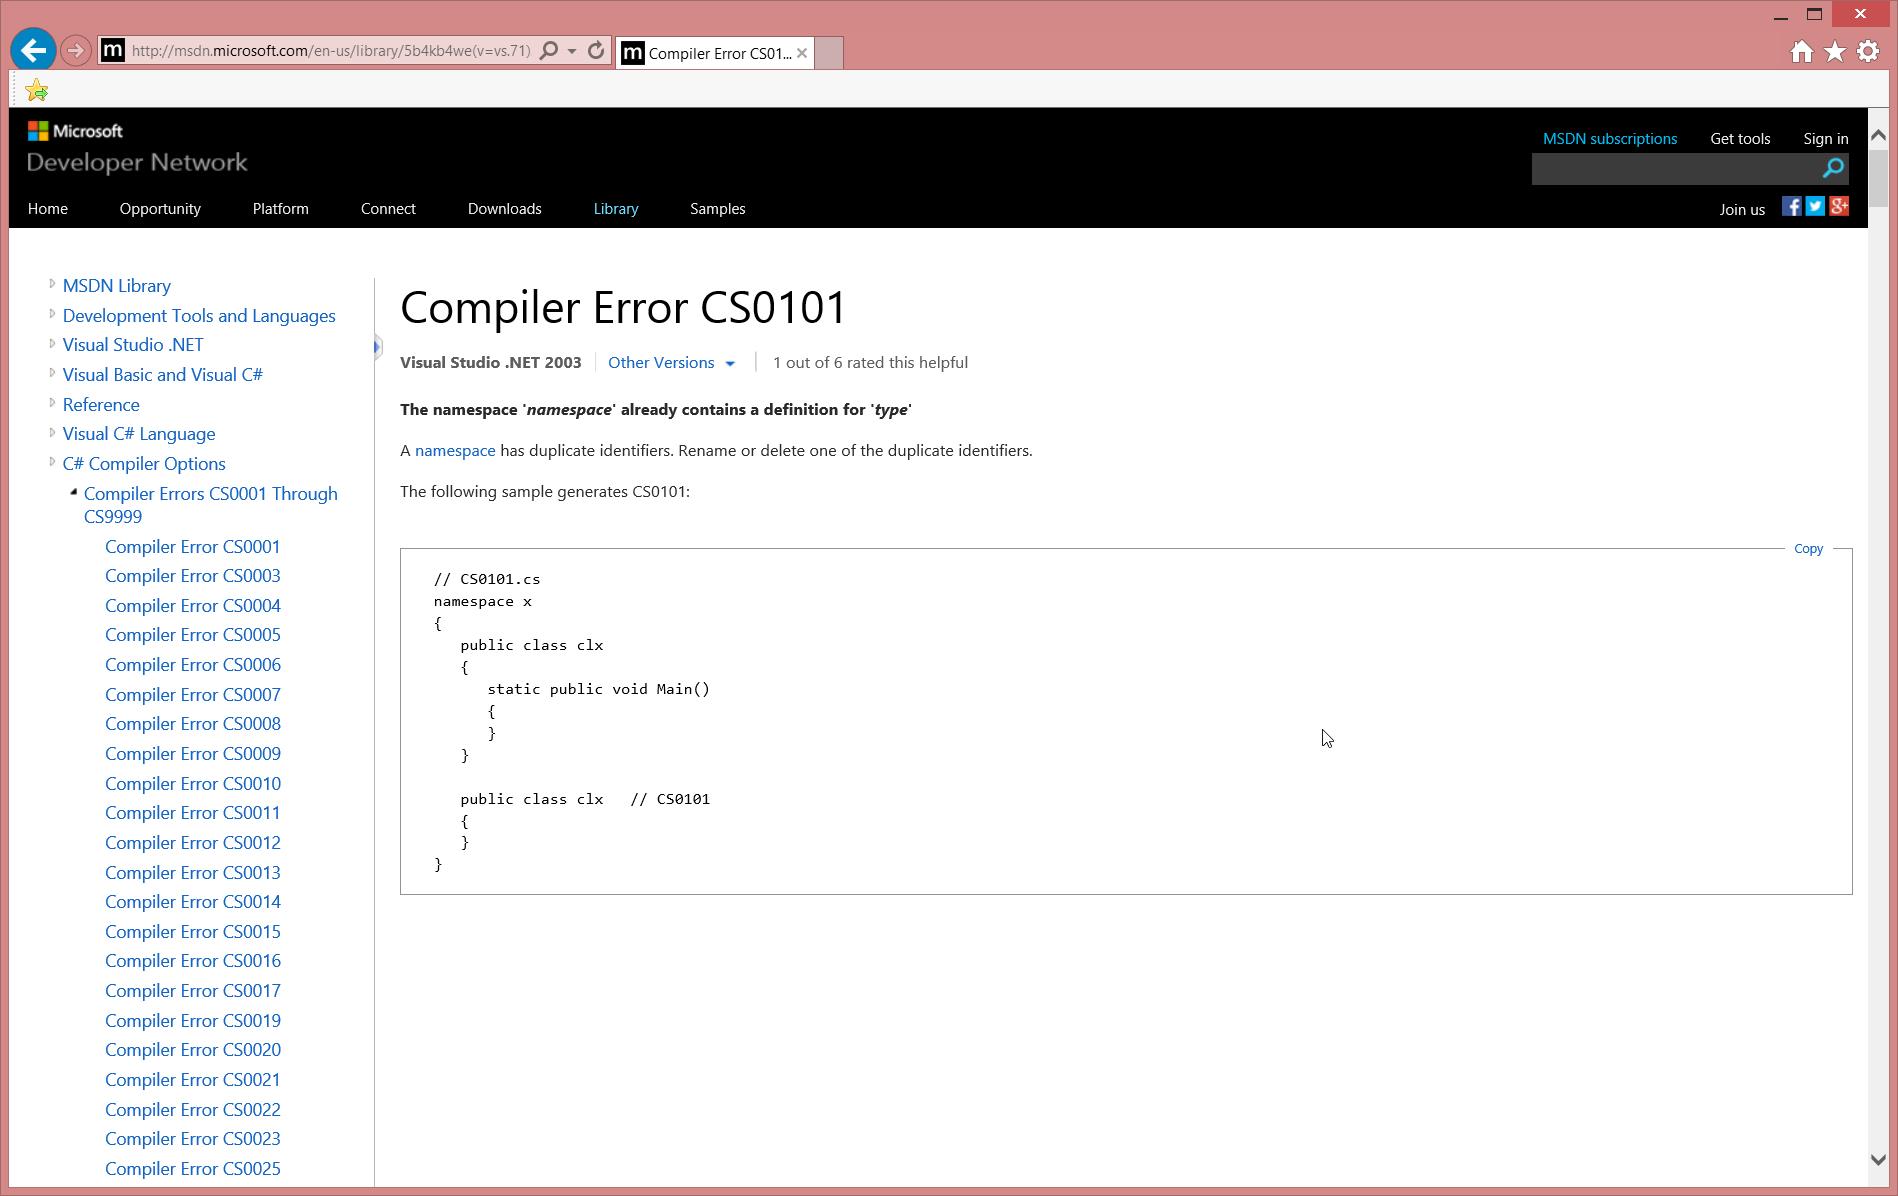The image size is (1898, 1196).
Task: Click the page scrollbar down arrow
Action: pos(1878,1159)
